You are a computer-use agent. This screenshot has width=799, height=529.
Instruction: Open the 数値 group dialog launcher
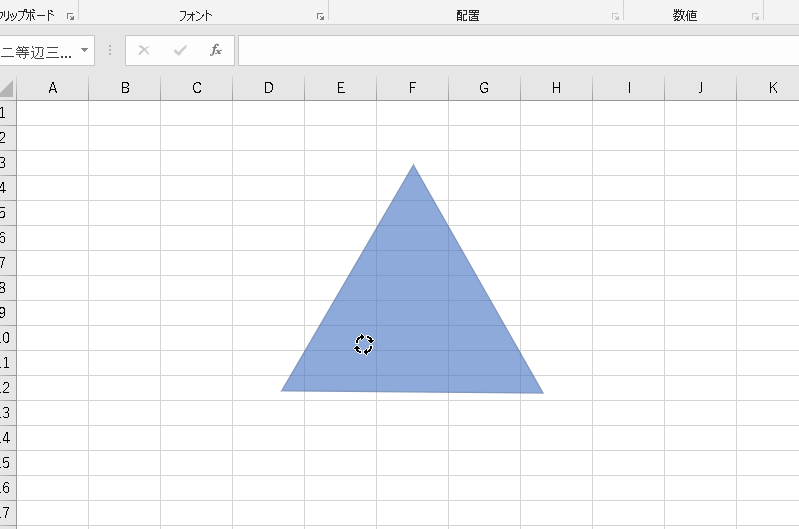coord(755,17)
